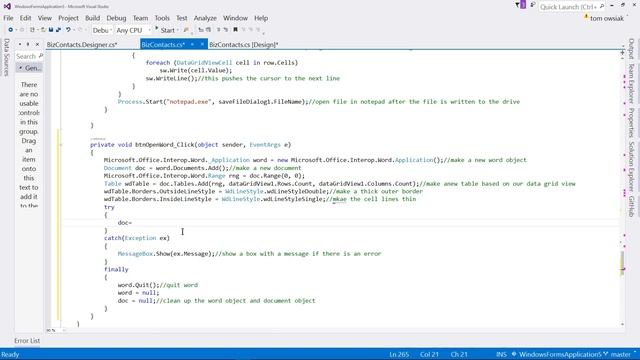Click the Save All toolbar icon
The image size is (640, 360).
coord(58,30)
